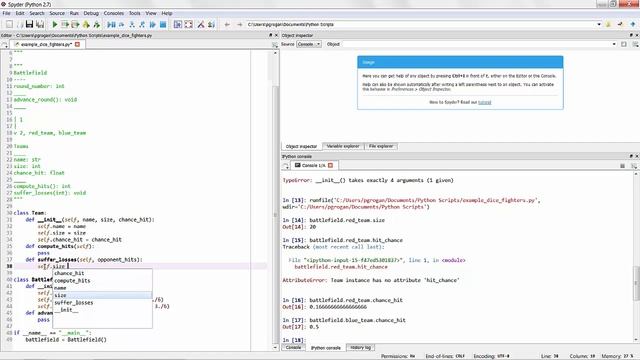The height and width of the screenshot is (360, 640).
Task: Open Preferences tools icon
Action: (201, 24)
